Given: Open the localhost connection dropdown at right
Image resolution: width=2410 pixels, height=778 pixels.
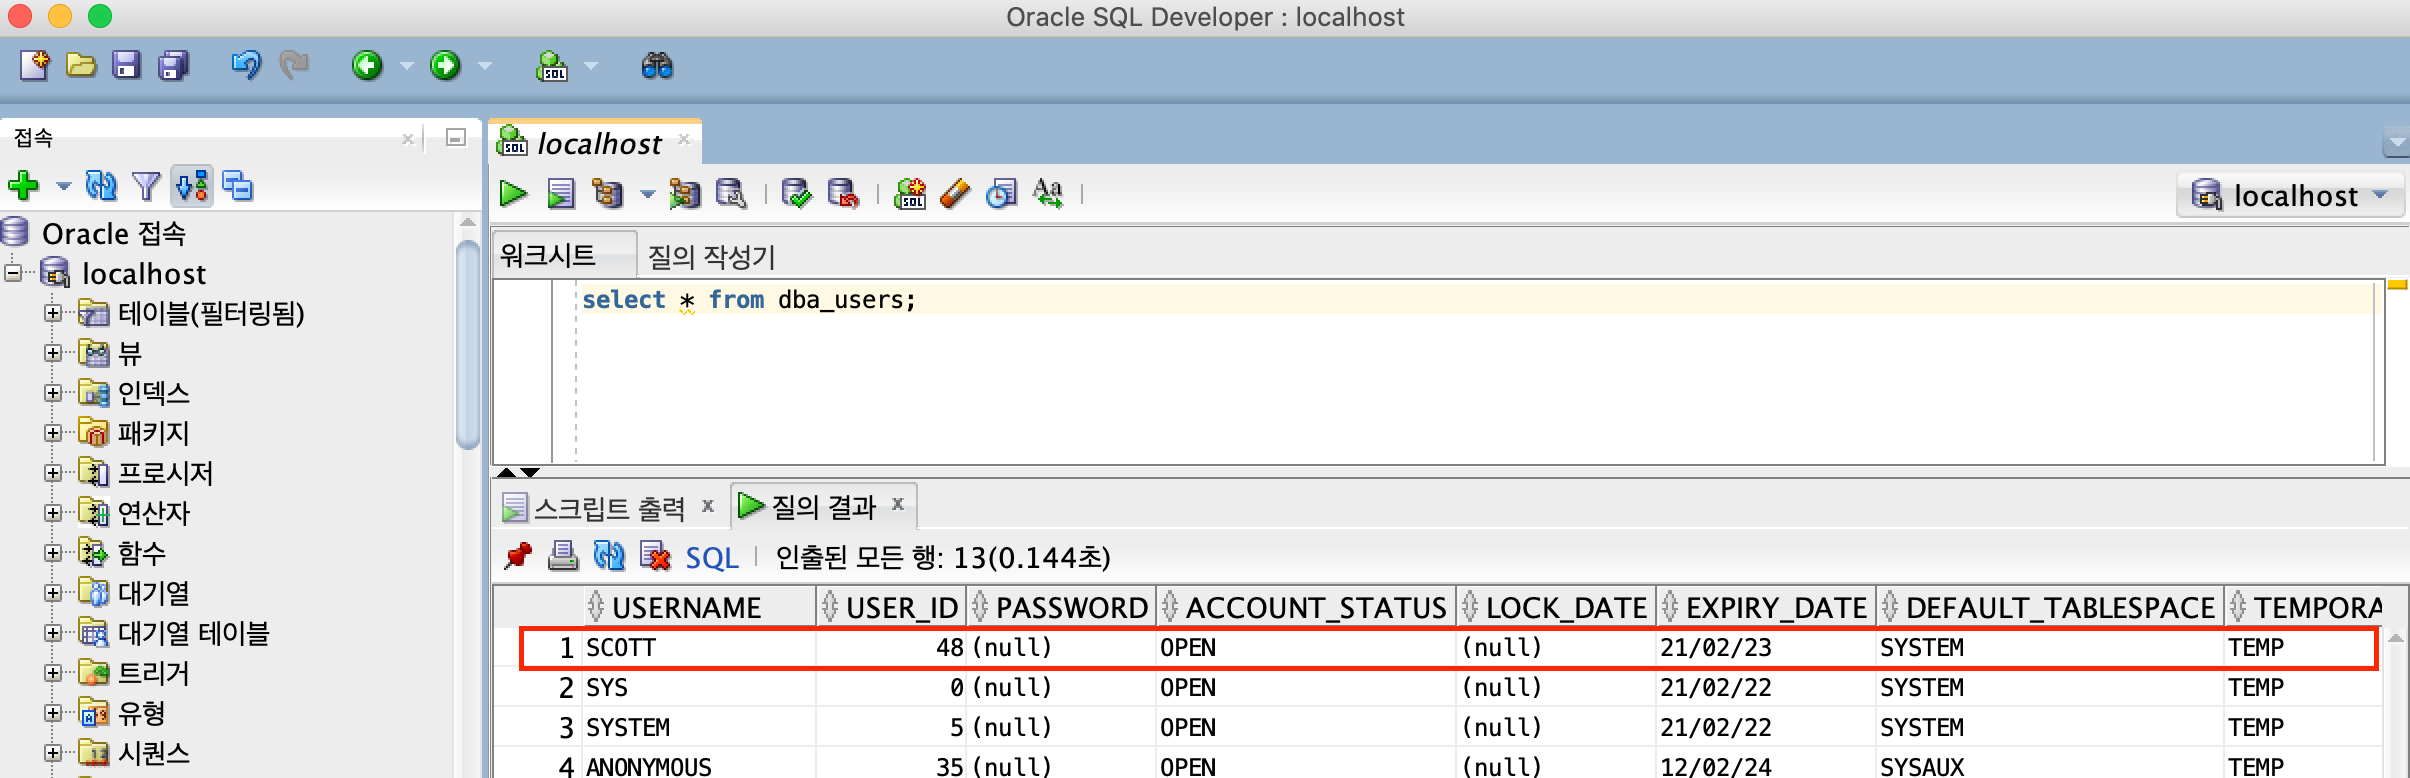Looking at the screenshot, I should coord(2291,195).
